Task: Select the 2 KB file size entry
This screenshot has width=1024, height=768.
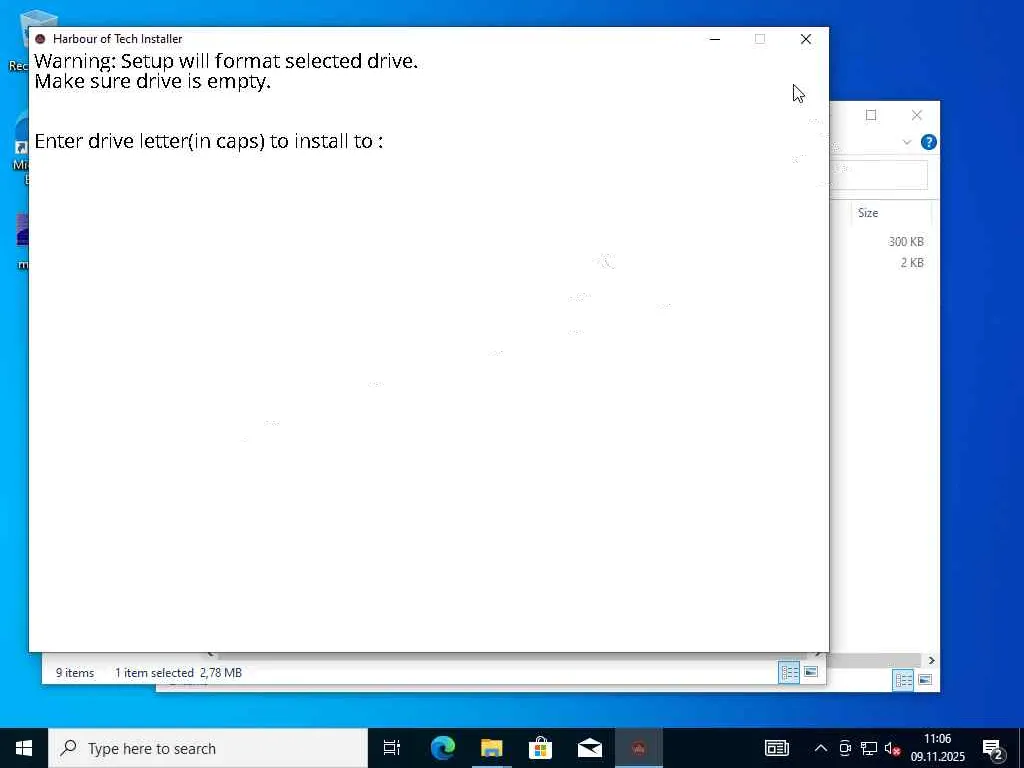Action: 912,263
